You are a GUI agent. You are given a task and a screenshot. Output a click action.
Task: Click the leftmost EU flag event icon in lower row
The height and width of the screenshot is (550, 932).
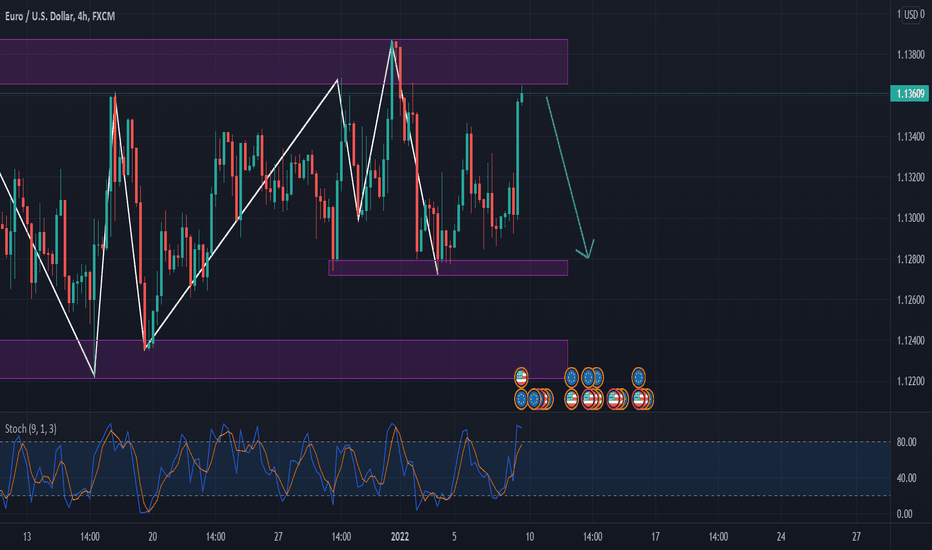point(521,399)
